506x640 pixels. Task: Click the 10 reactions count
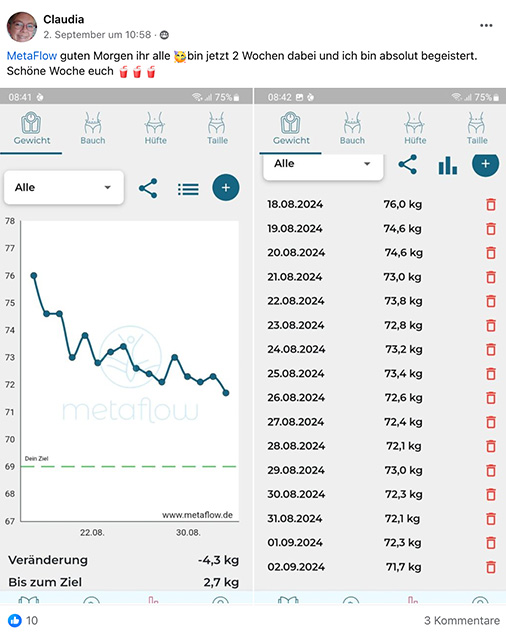point(32,620)
